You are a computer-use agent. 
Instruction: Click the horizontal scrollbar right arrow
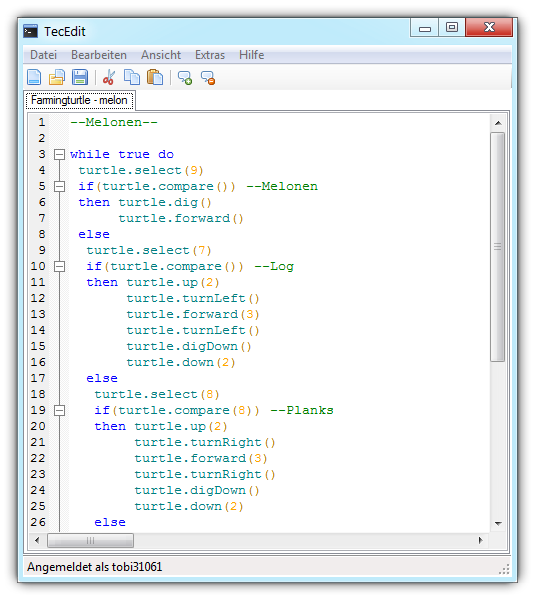[x=480, y=540]
